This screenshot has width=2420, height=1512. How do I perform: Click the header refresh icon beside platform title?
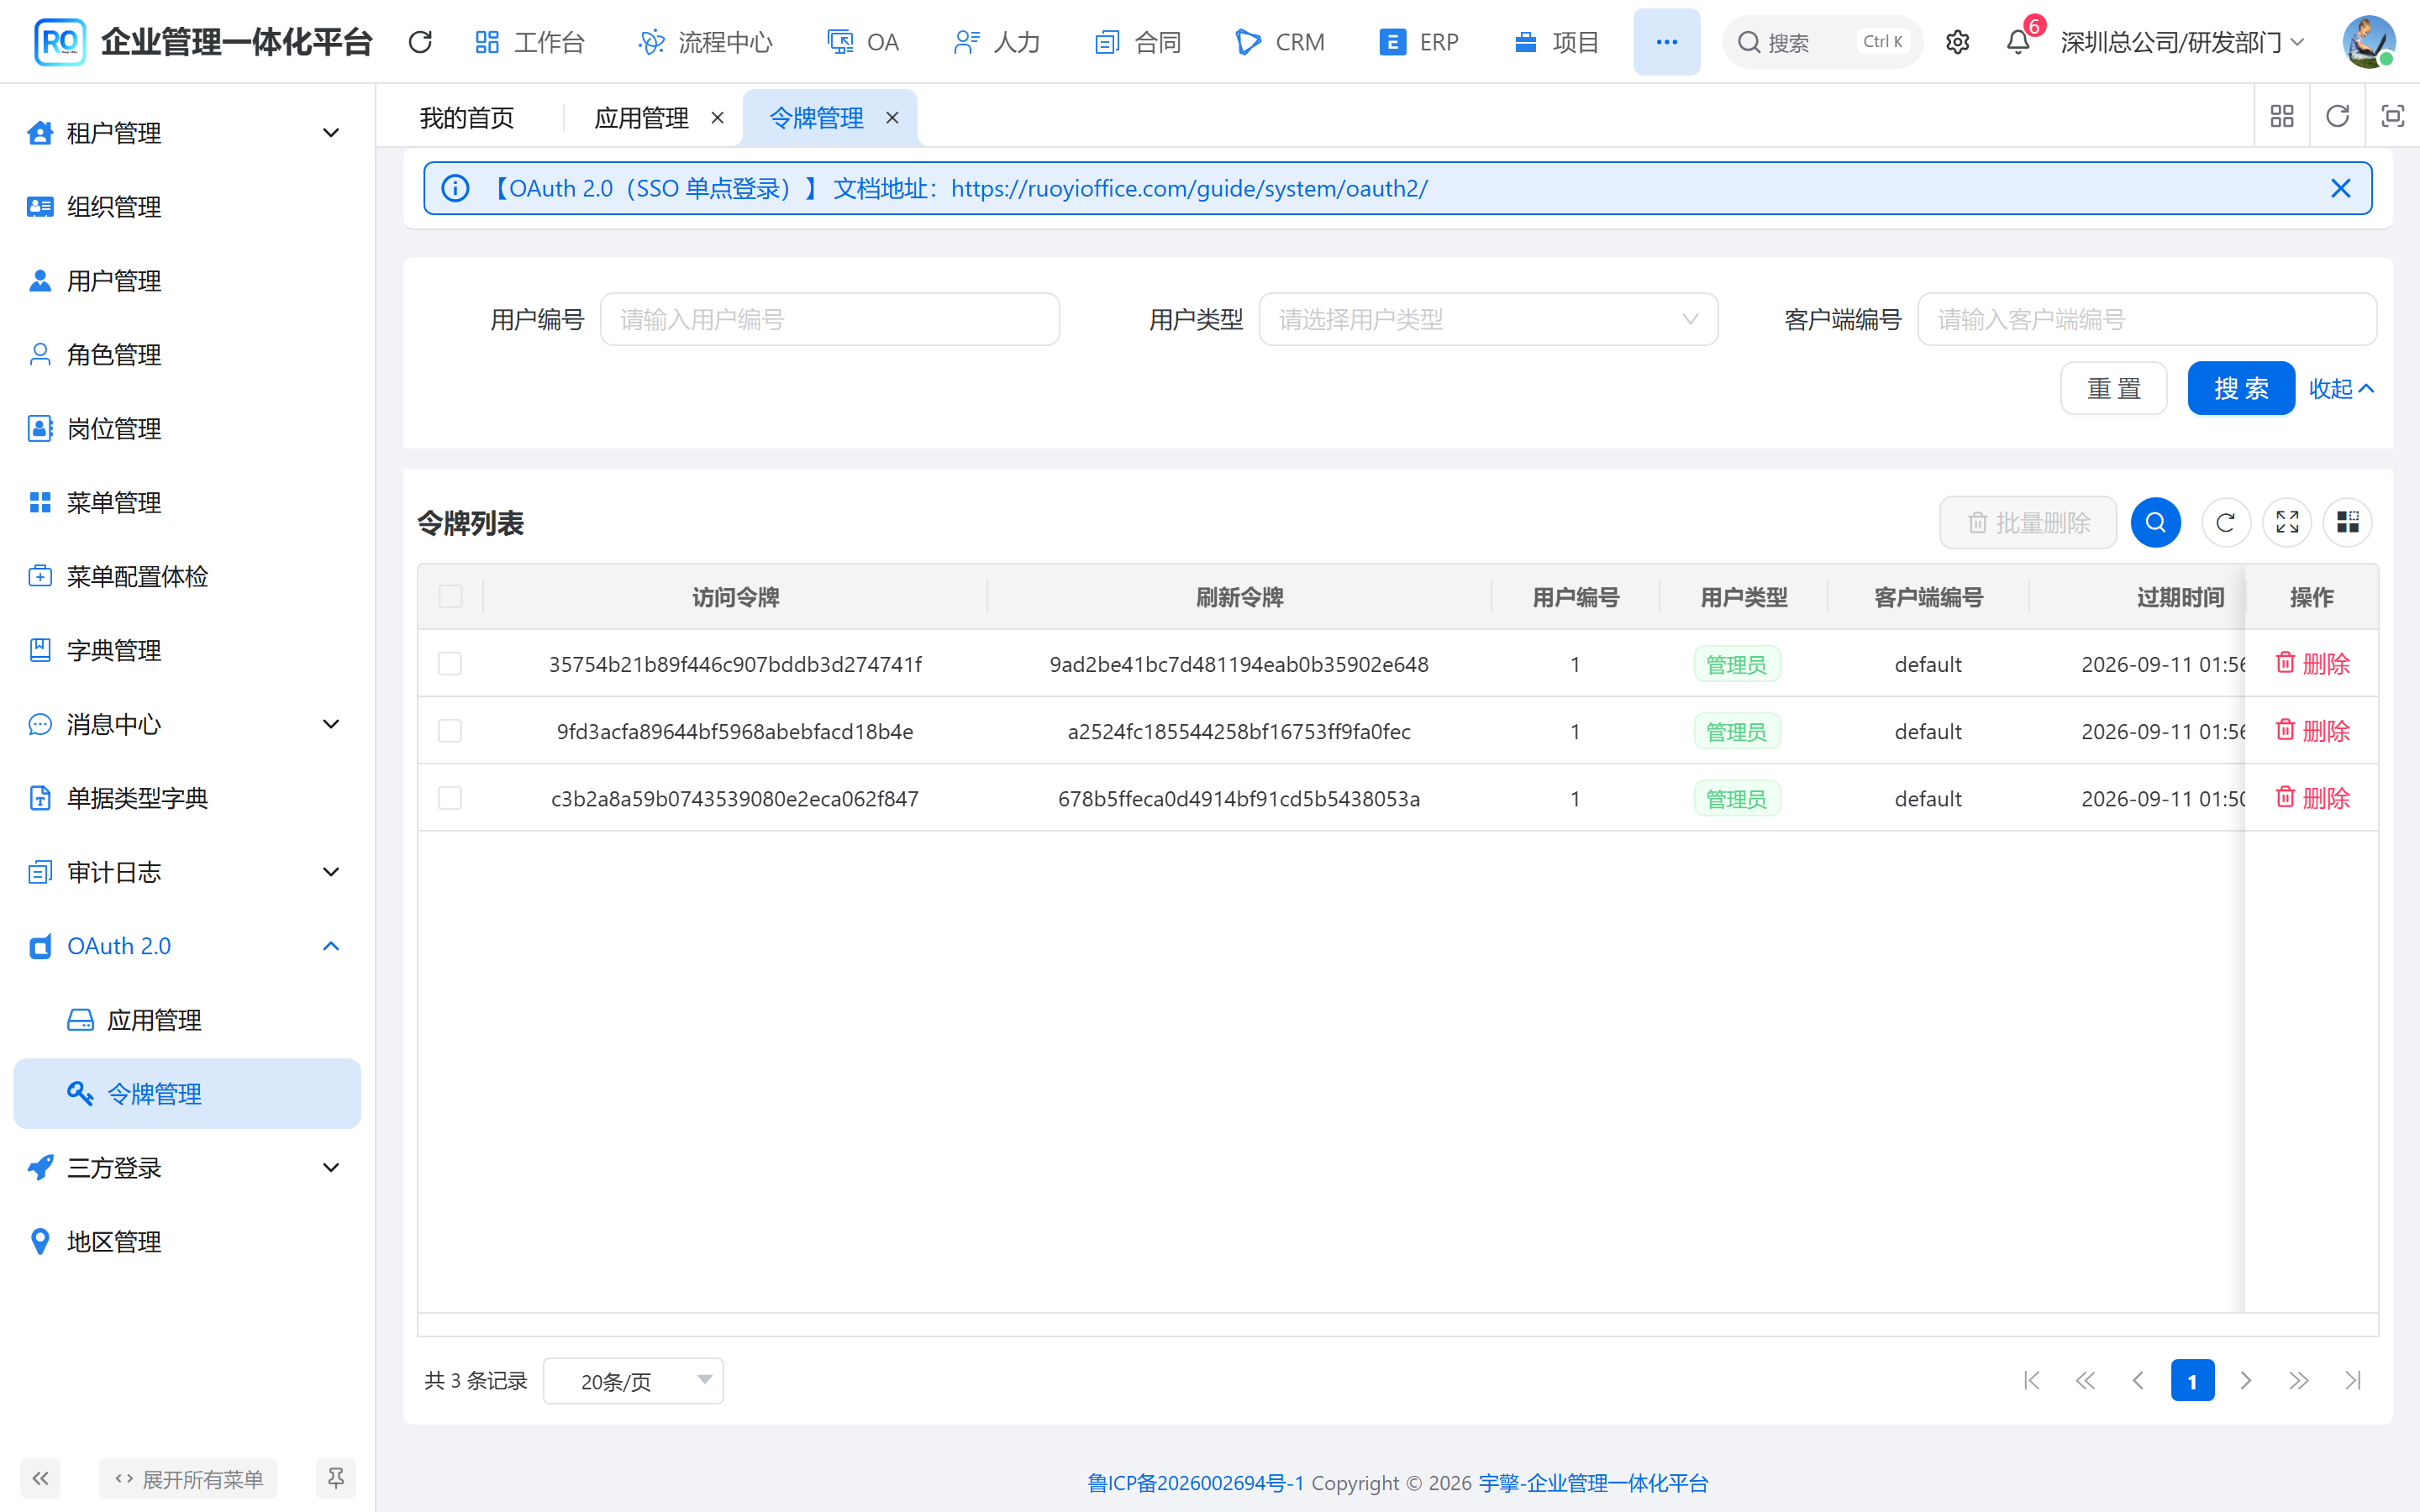pyautogui.click(x=420, y=42)
